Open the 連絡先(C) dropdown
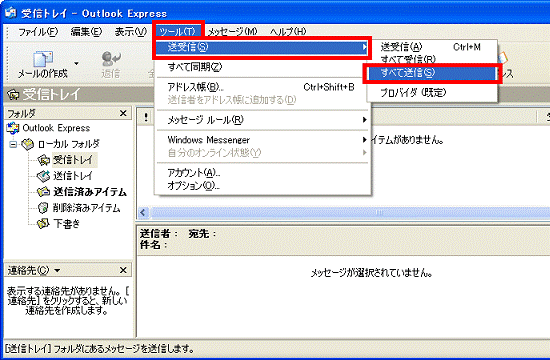Viewport: 550px width, 360px height. pyautogui.click(x=57, y=271)
